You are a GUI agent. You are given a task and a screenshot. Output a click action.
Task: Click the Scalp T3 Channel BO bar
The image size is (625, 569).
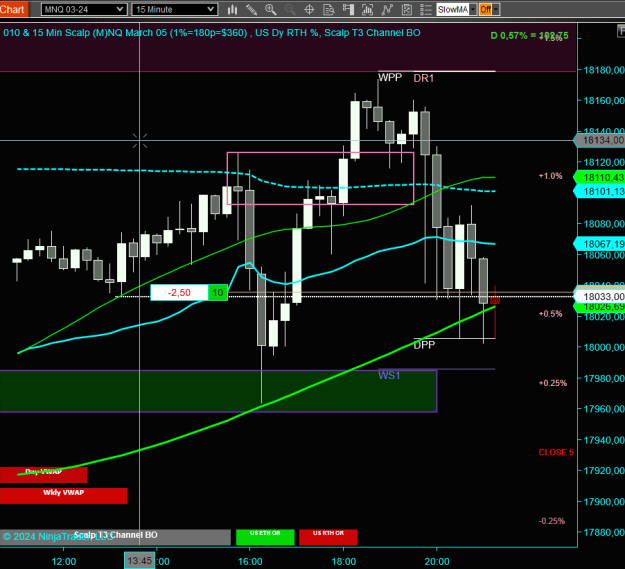pos(115,537)
